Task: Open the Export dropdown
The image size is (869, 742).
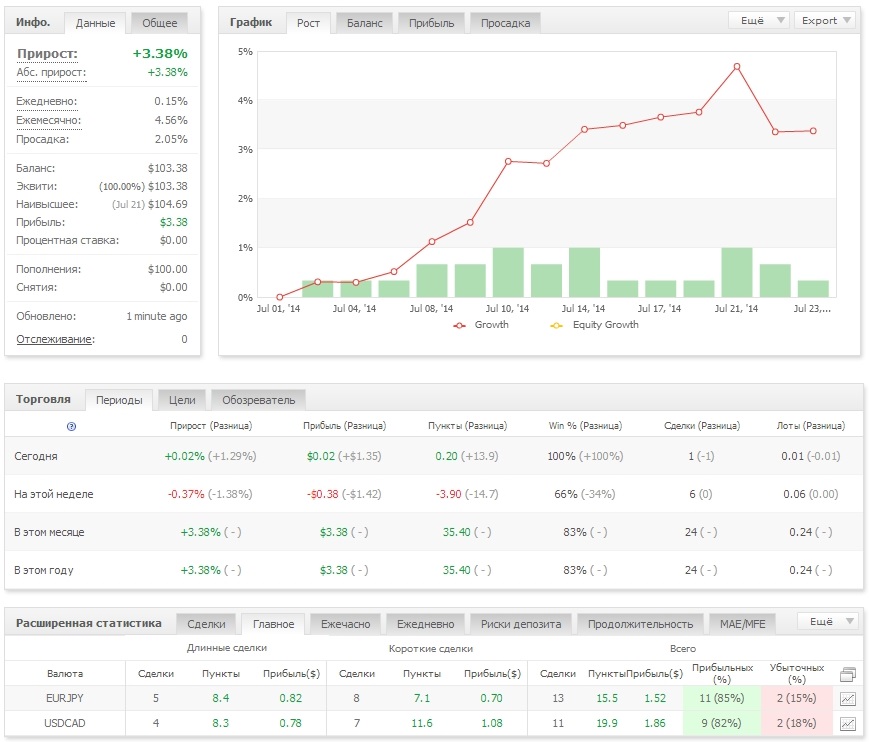Action: (x=825, y=21)
